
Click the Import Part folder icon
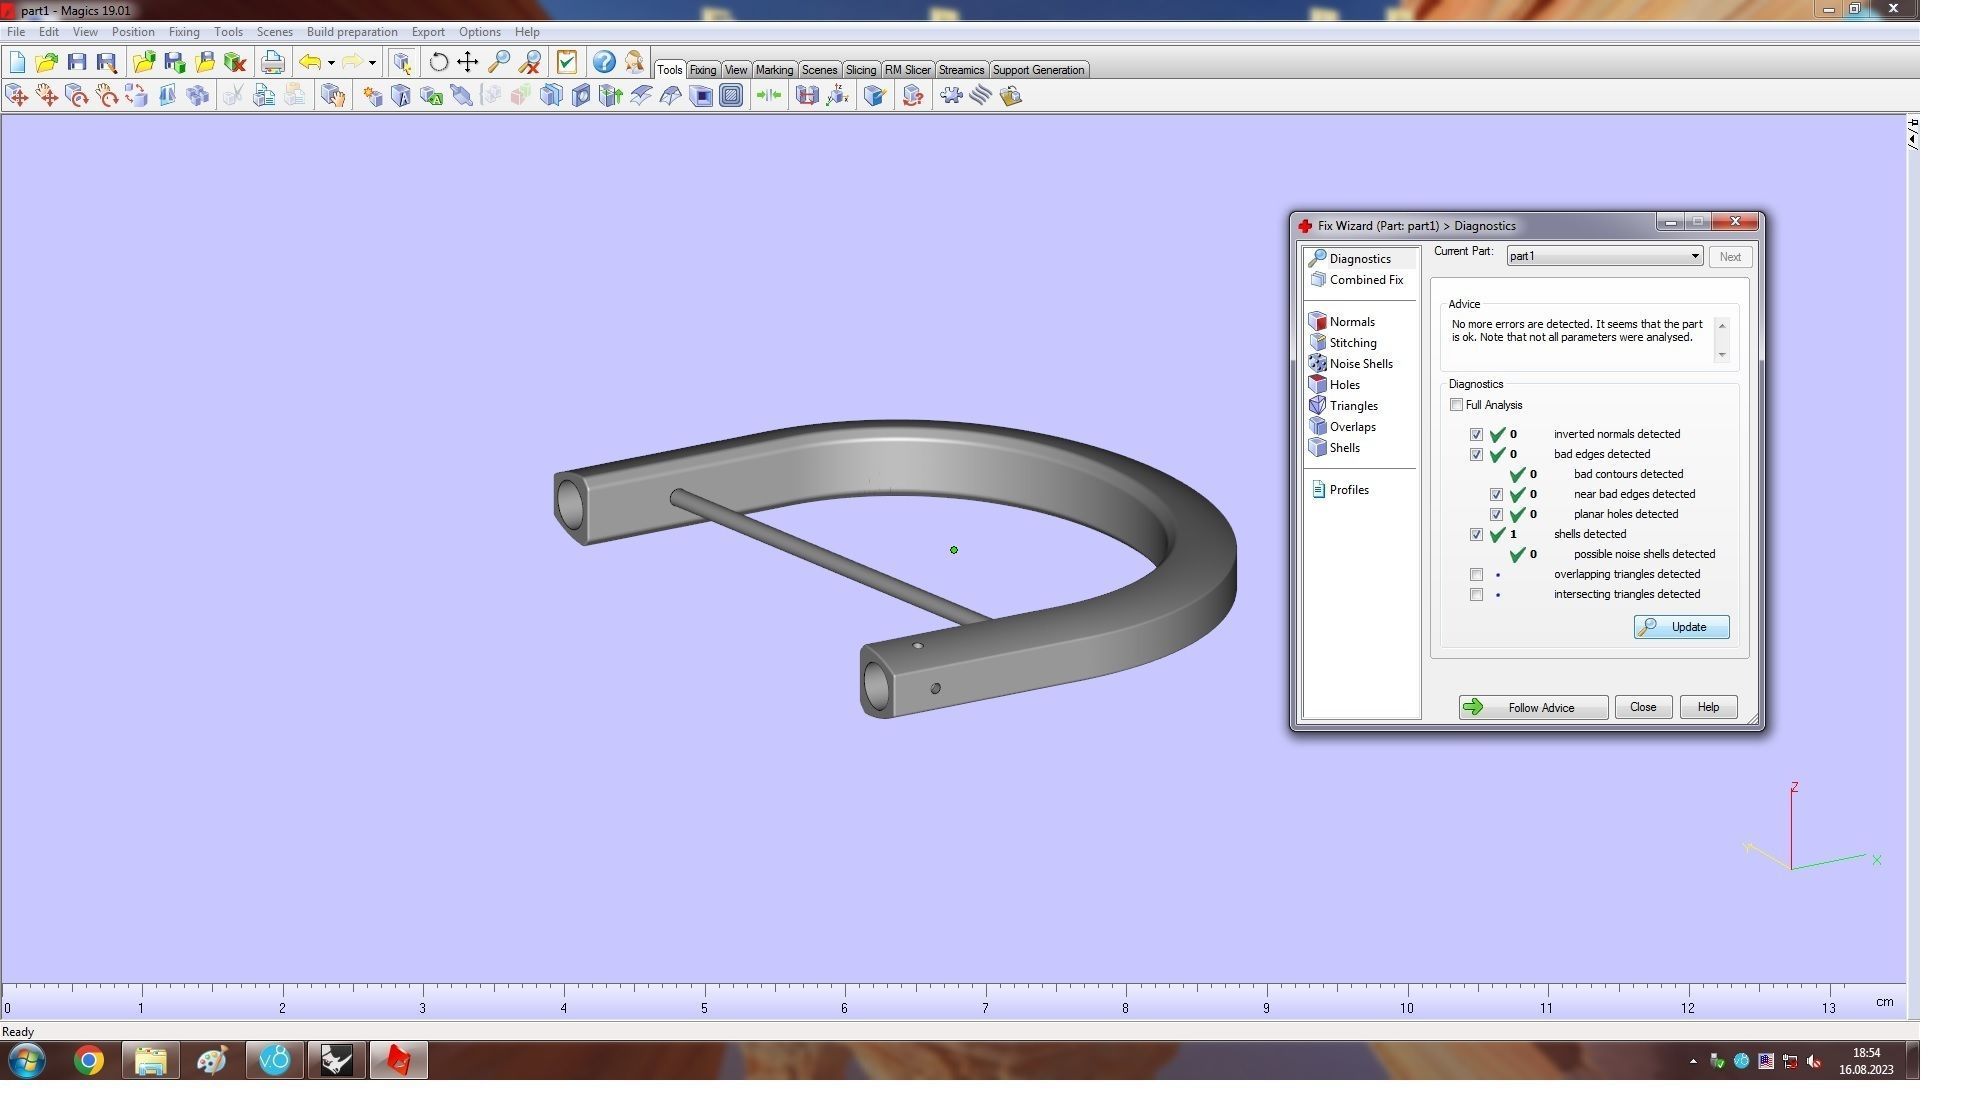pyautogui.click(x=144, y=62)
